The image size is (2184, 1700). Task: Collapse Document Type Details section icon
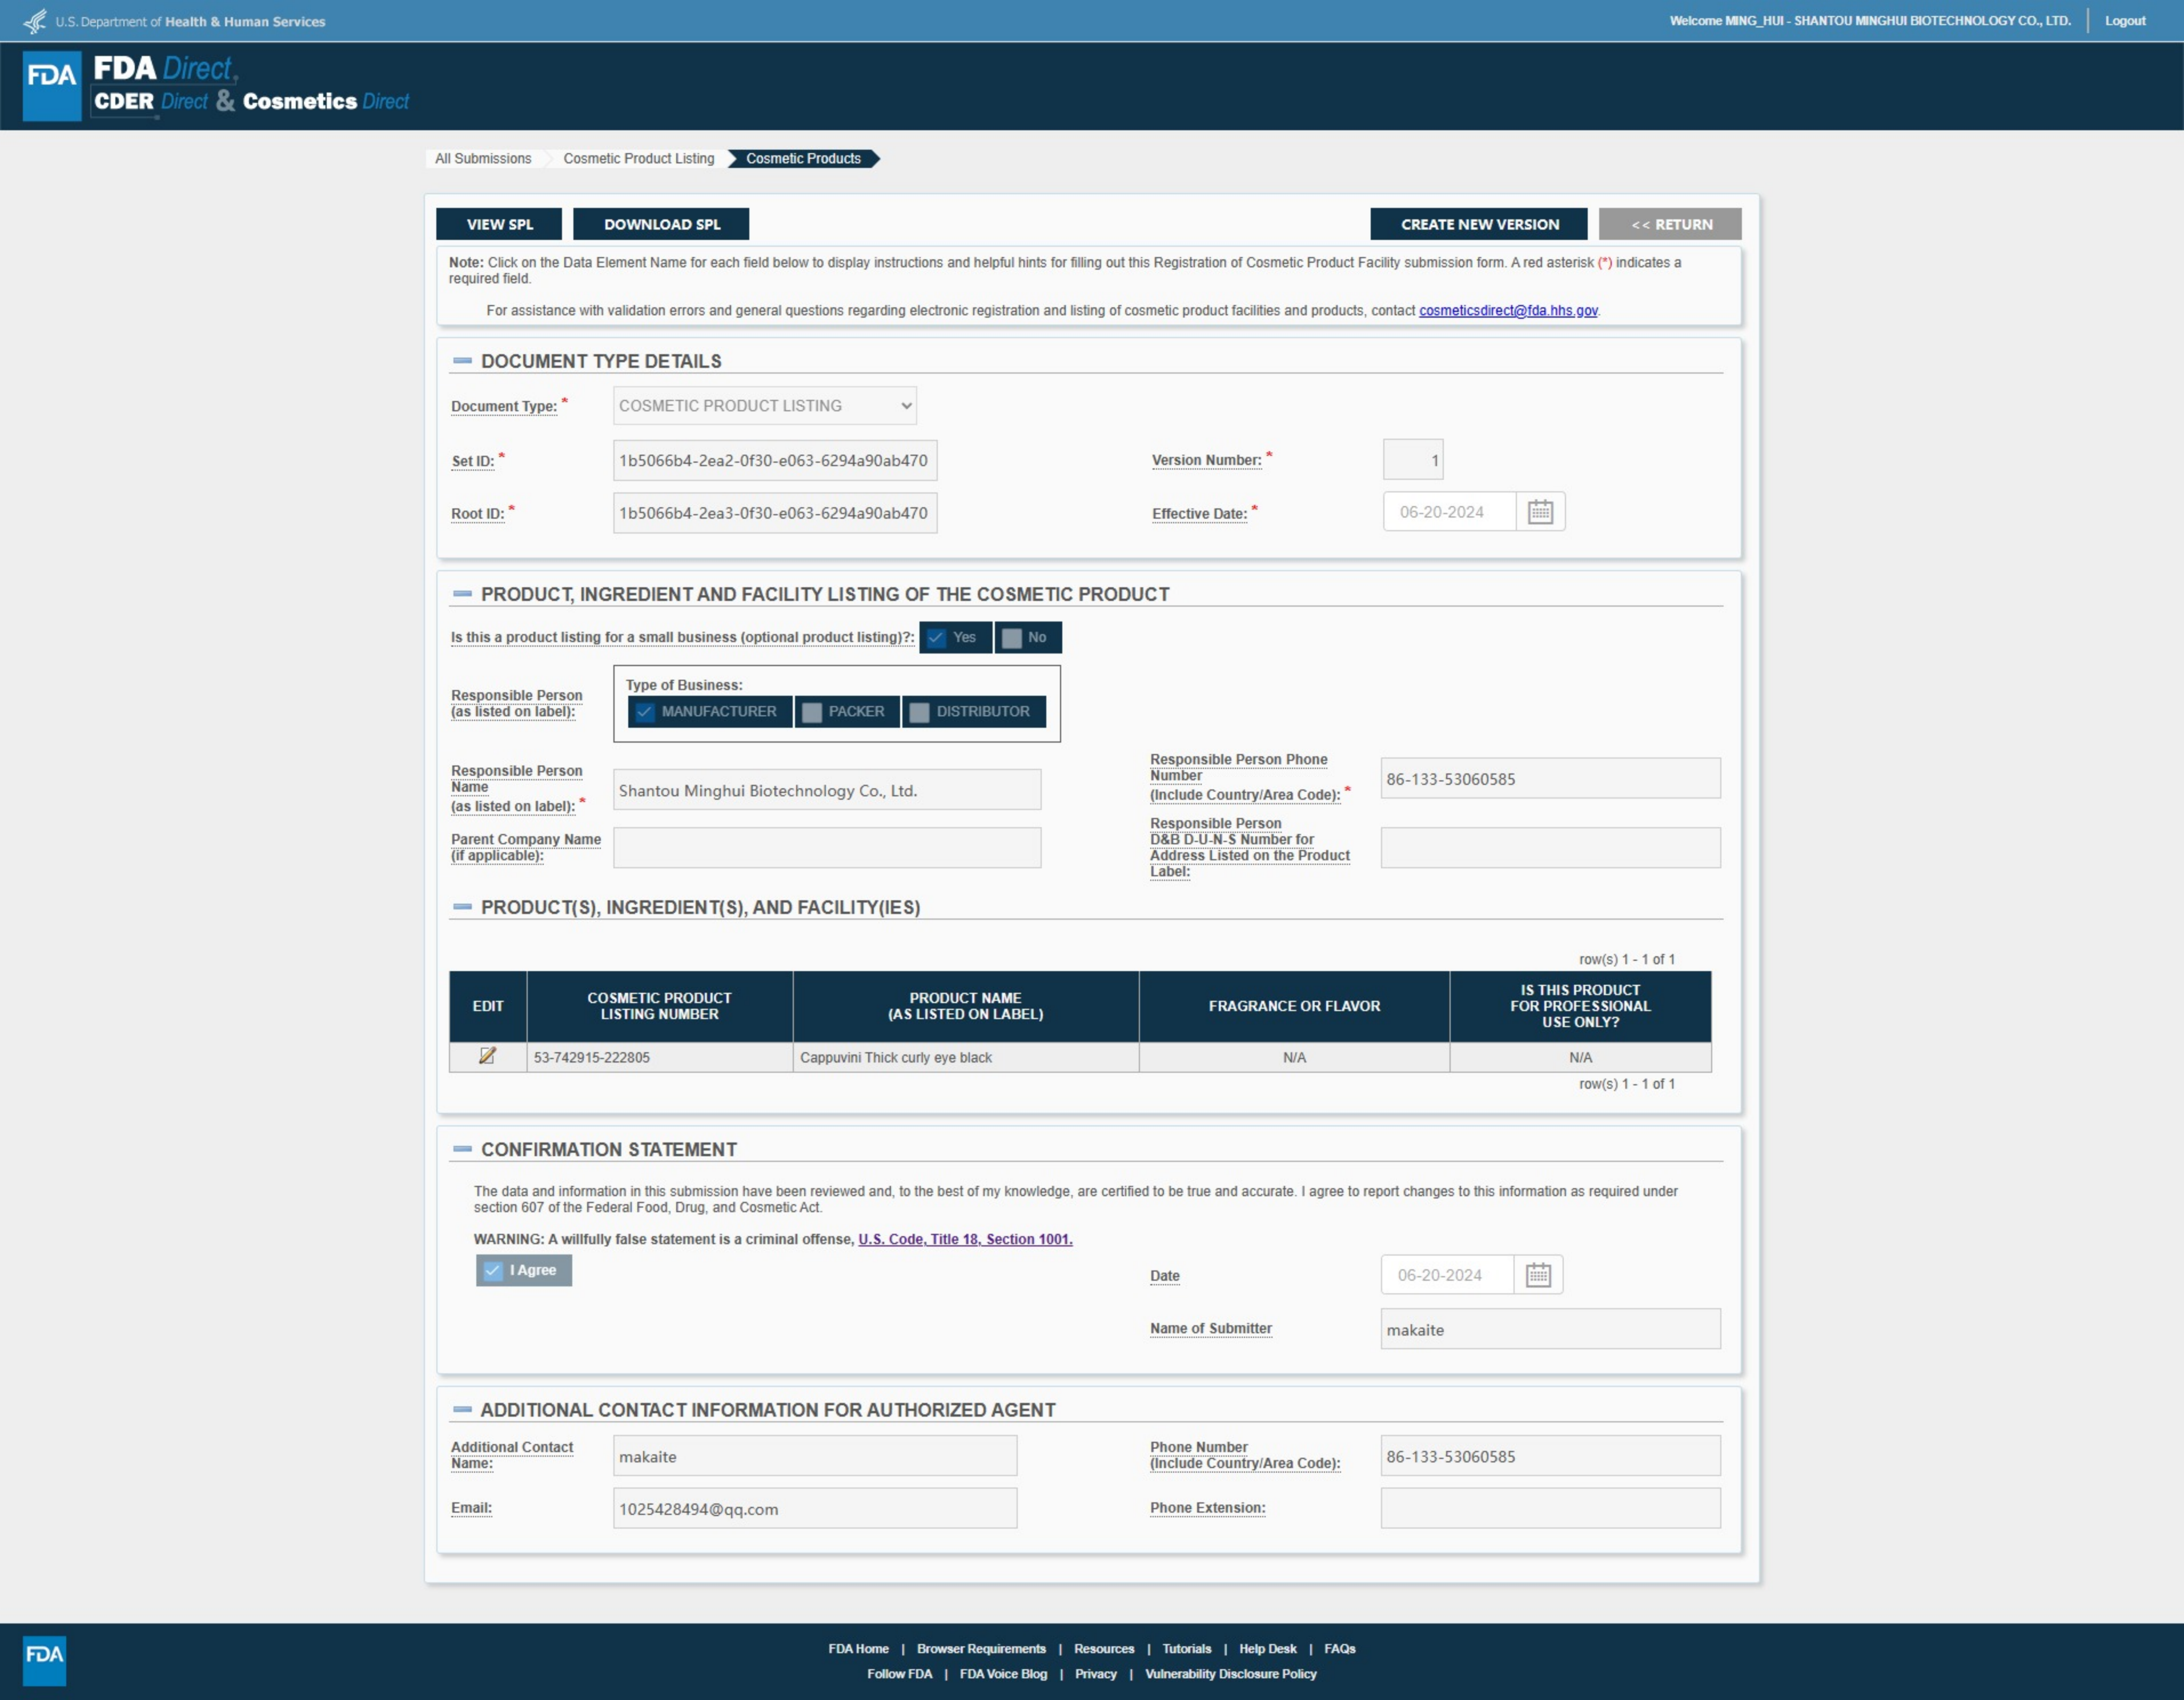pos(462,361)
